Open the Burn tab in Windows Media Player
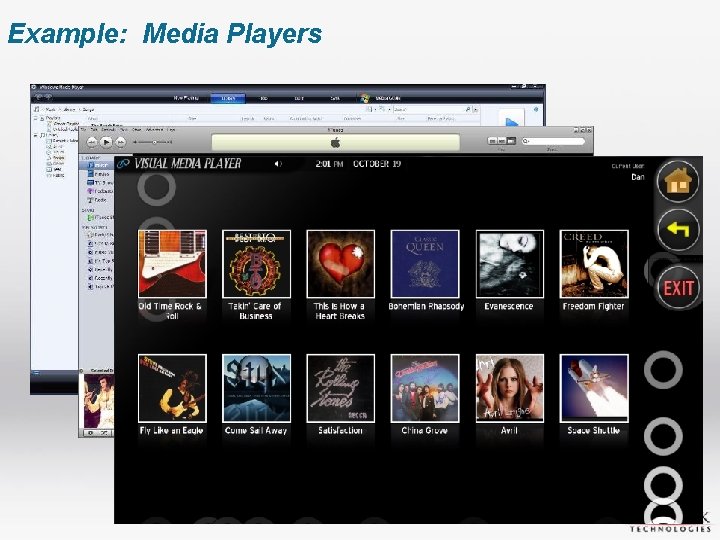Viewport: 720px width, 540px height. point(299,98)
